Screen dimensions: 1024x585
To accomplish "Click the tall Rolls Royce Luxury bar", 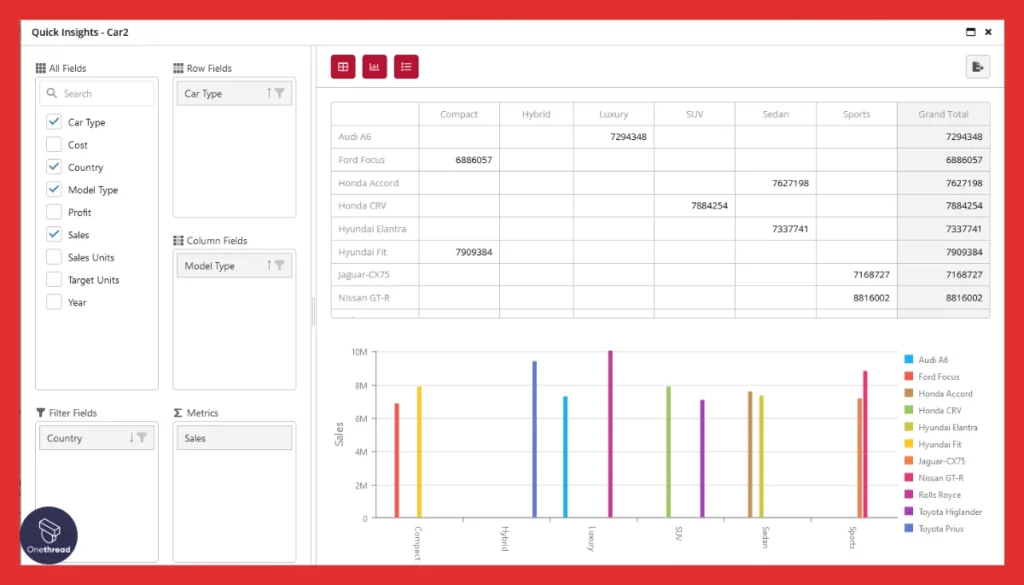I will pos(611,434).
